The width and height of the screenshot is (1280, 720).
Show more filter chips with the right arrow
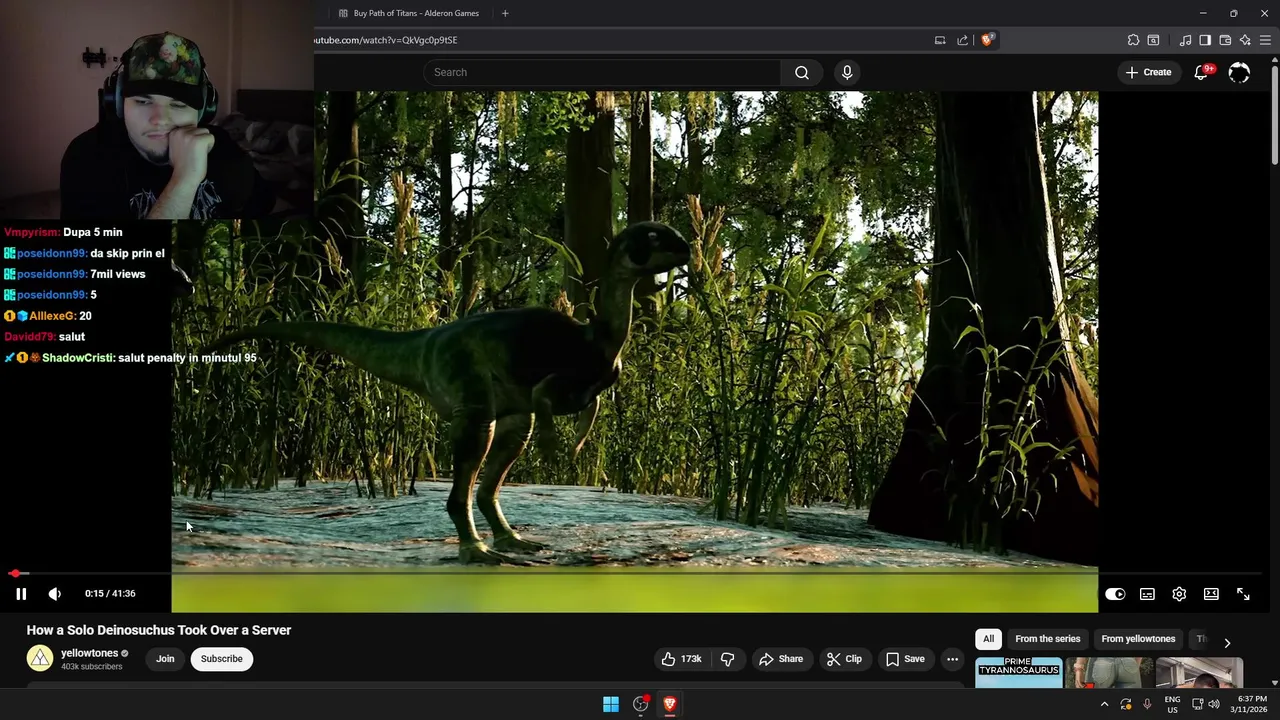(1227, 642)
